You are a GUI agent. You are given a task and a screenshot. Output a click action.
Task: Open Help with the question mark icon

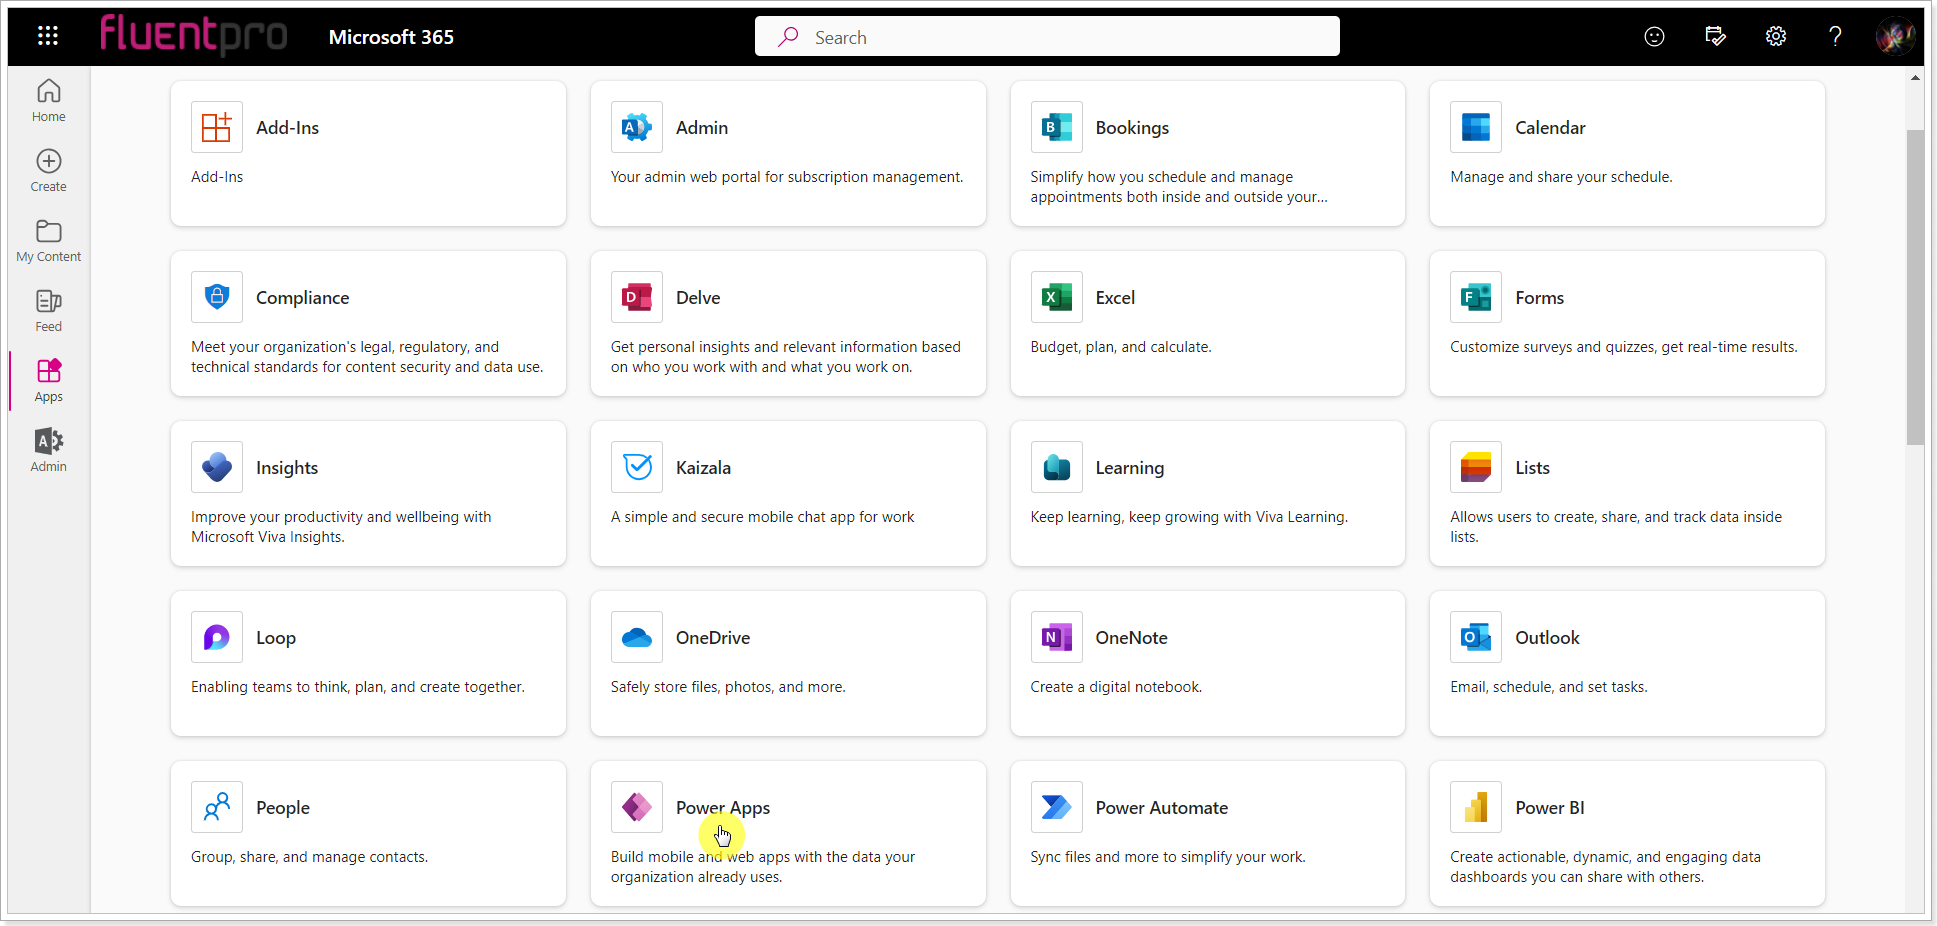click(x=1835, y=36)
